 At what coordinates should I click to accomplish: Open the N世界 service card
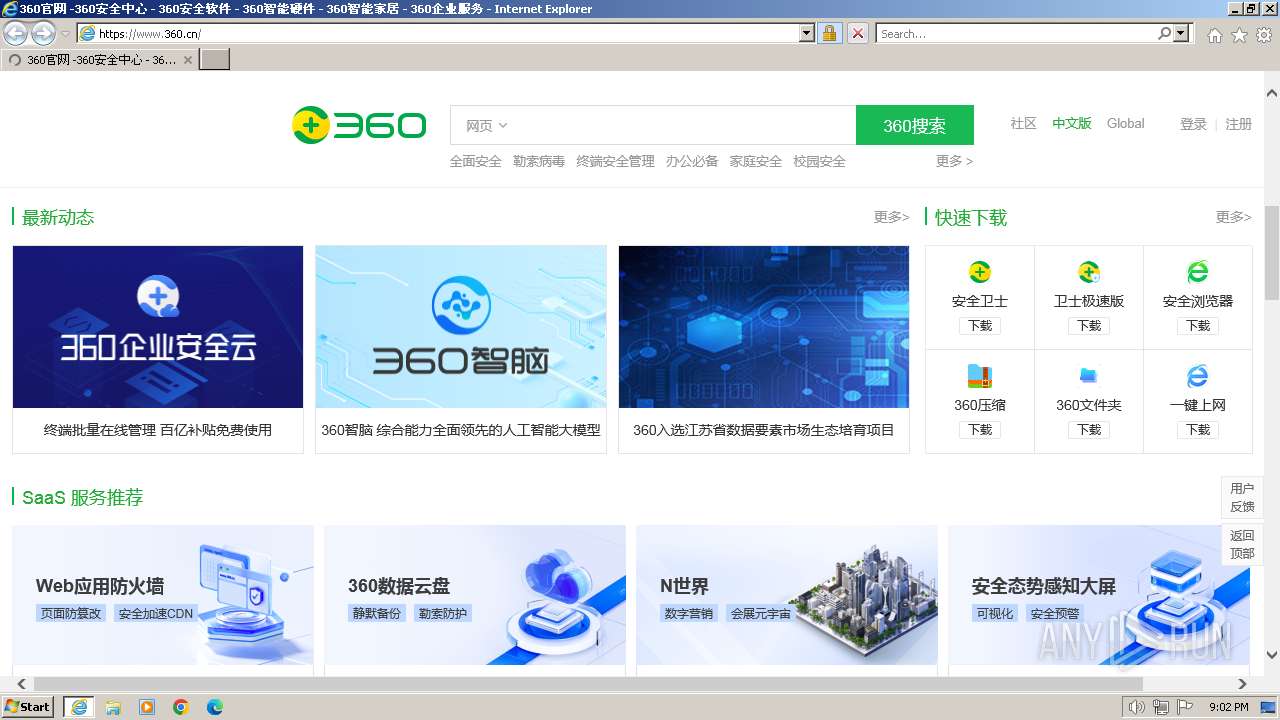(787, 596)
